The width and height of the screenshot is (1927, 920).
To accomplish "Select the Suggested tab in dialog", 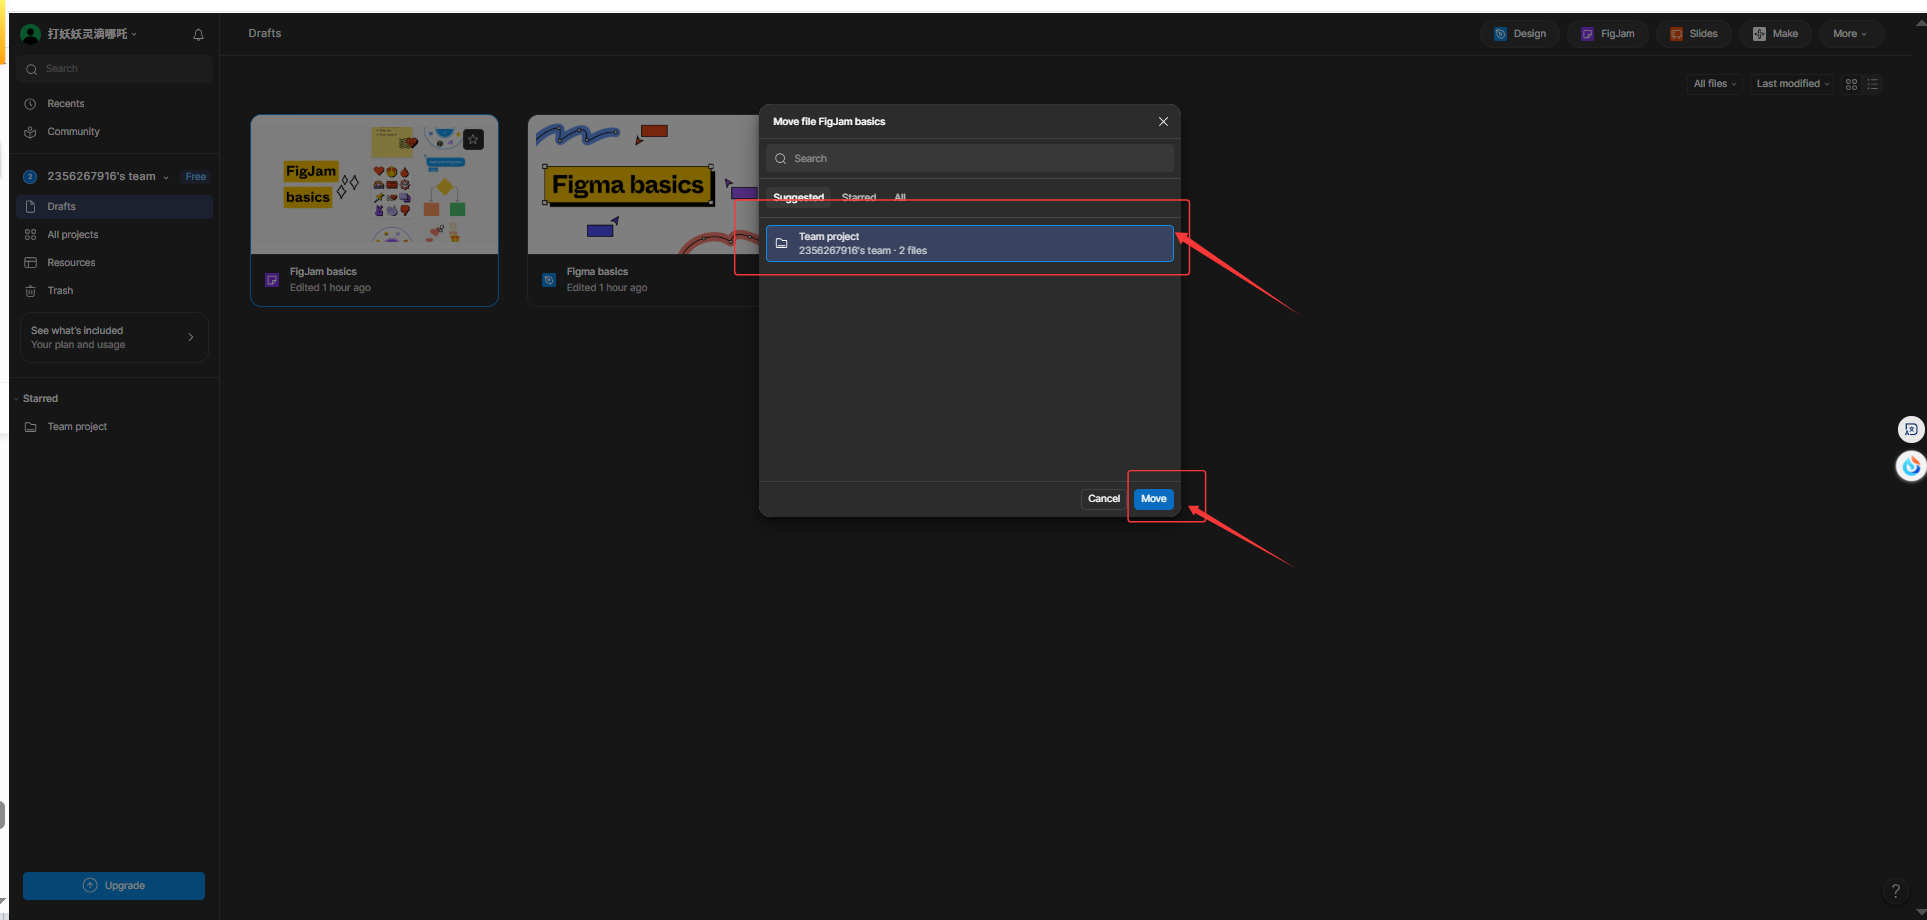I will pyautogui.click(x=798, y=198).
